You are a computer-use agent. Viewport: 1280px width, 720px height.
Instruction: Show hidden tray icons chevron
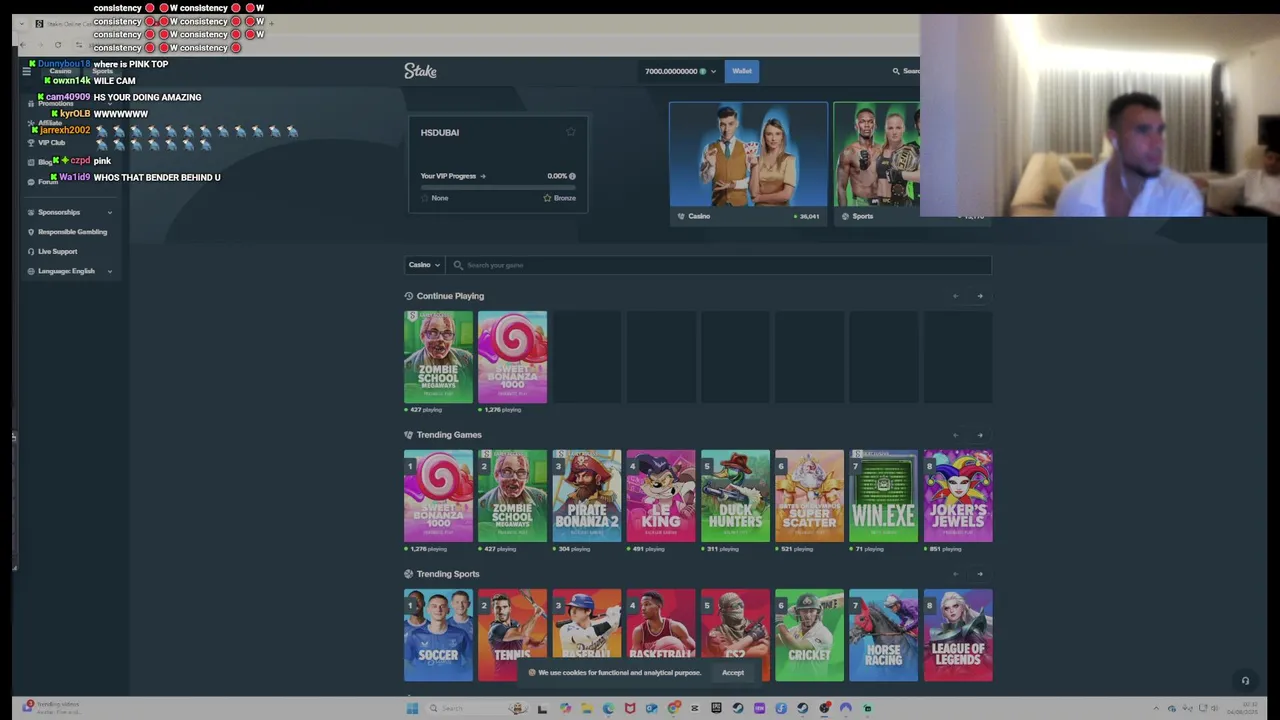click(x=1156, y=708)
